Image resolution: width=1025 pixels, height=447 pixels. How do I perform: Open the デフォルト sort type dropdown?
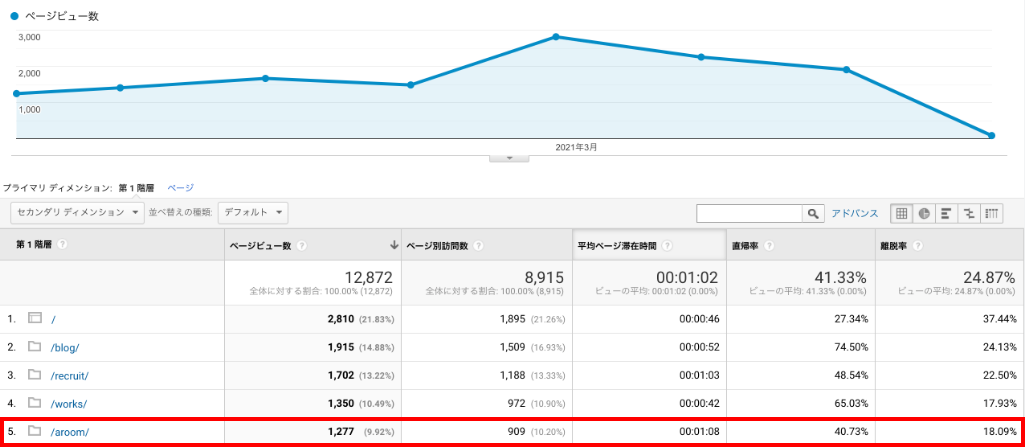[253, 212]
